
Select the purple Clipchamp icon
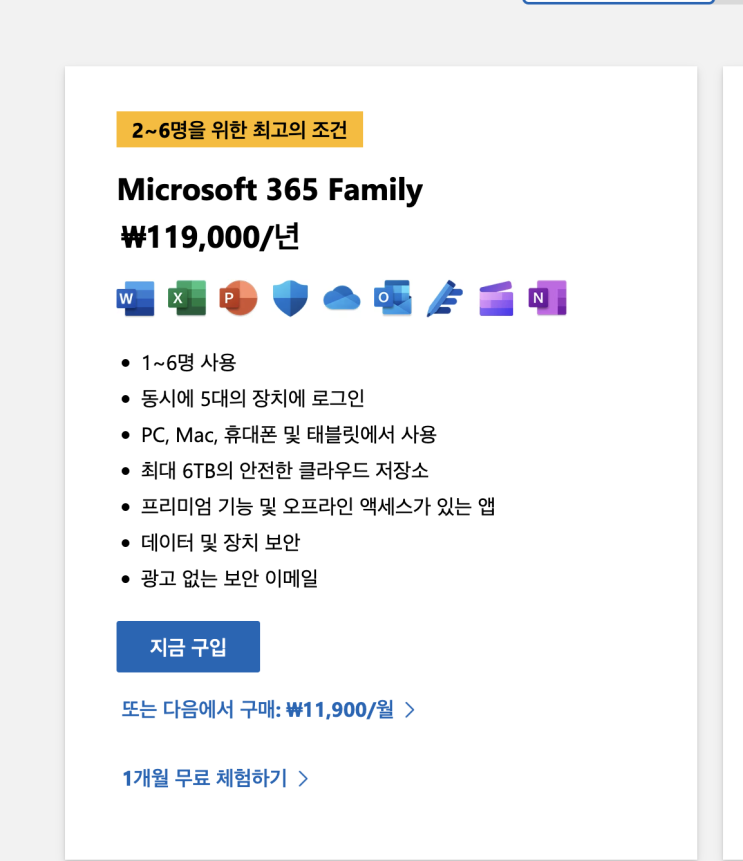click(496, 298)
